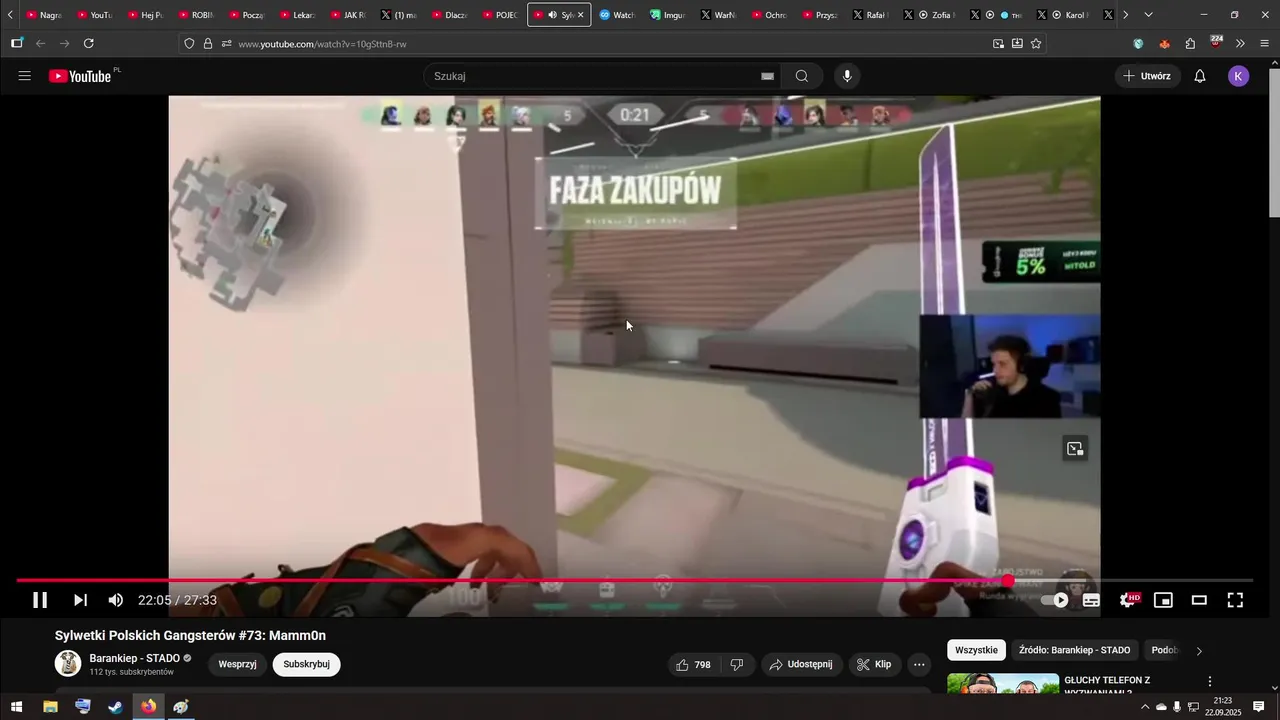Open GŁUCHY TELEFON video thumbnail
Viewport: 1280px width, 720px height.
pos(1003,683)
